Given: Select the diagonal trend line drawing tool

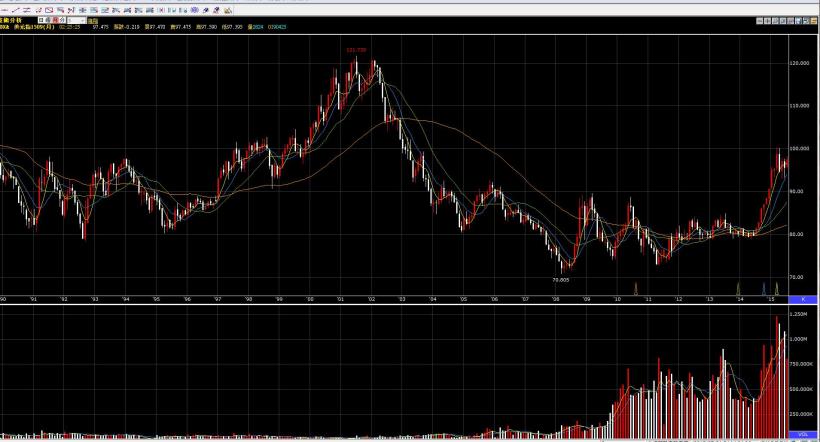Looking at the screenshot, I should tap(16, 10).
